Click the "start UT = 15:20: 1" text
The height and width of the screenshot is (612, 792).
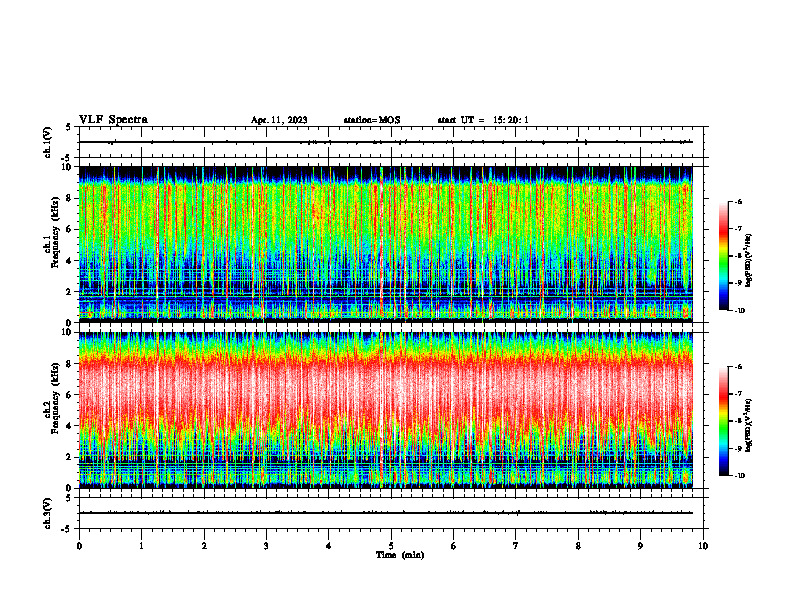483,120
